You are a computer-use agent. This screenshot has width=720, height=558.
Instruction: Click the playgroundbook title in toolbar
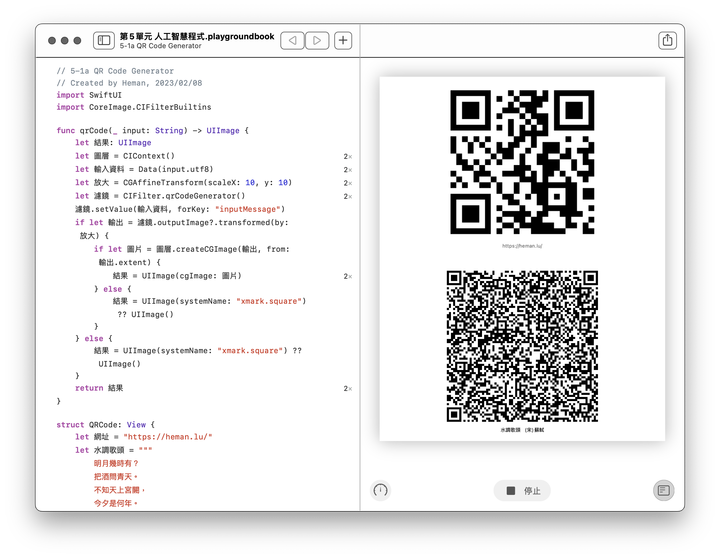click(x=196, y=36)
